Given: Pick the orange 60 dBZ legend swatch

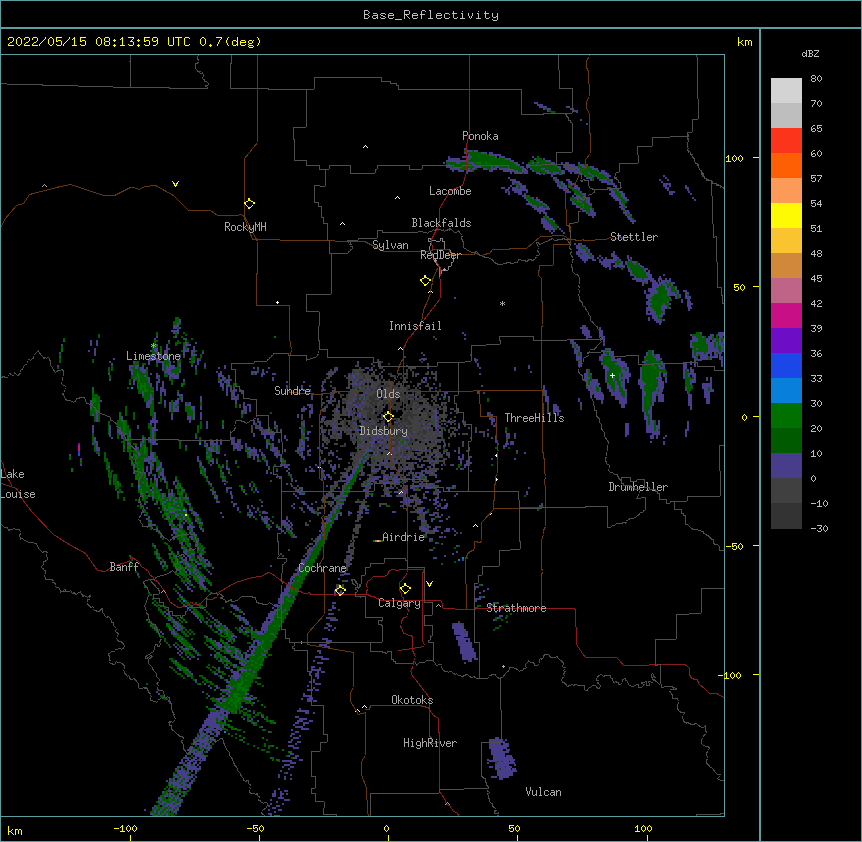Looking at the screenshot, I should pyautogui.click(x=786, y=165).
